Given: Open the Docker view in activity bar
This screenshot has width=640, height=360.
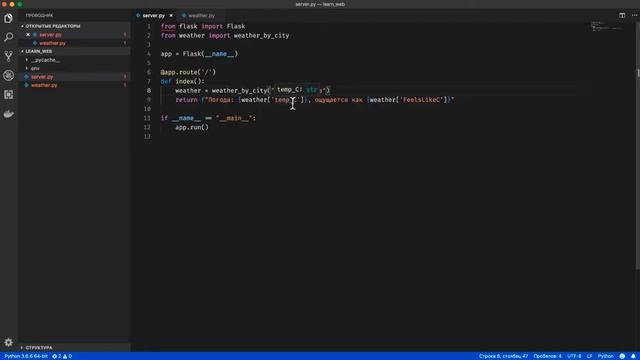Looking at the screenshot, I should (8, 114).
